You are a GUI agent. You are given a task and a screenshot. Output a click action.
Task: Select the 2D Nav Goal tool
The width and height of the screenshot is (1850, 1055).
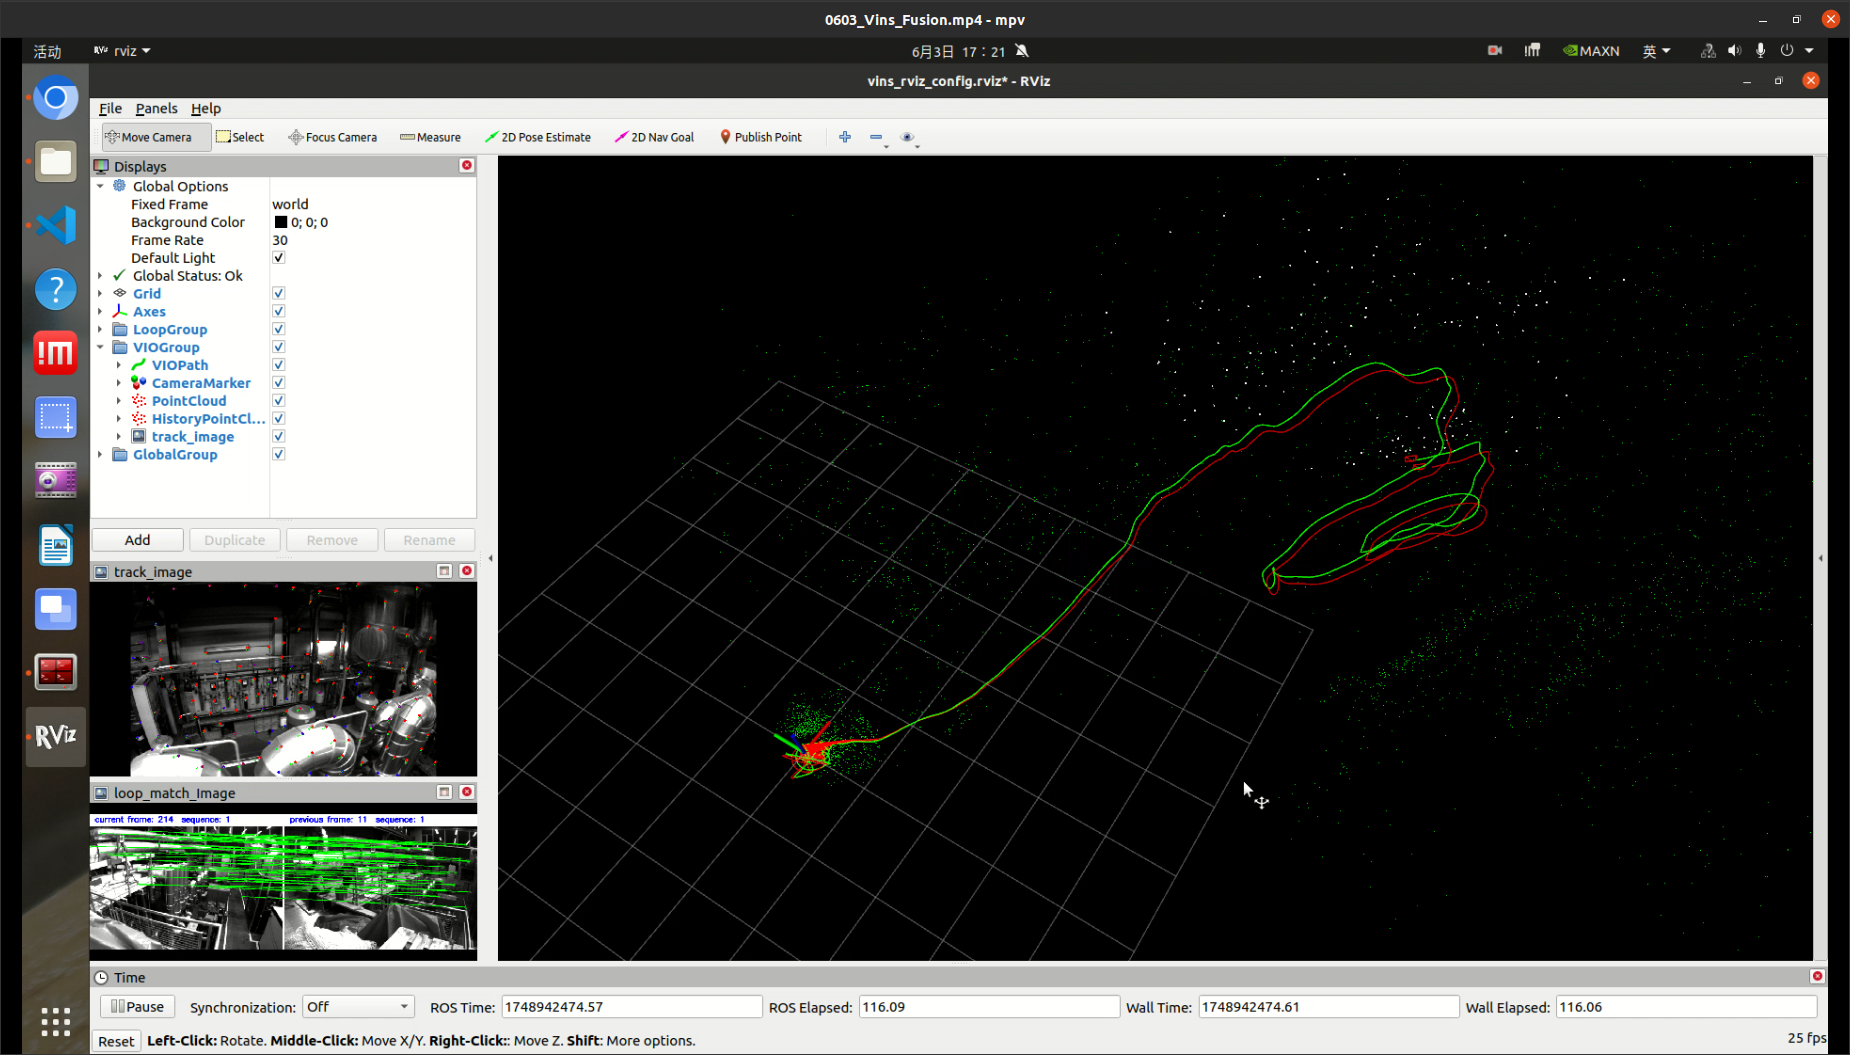655,137
